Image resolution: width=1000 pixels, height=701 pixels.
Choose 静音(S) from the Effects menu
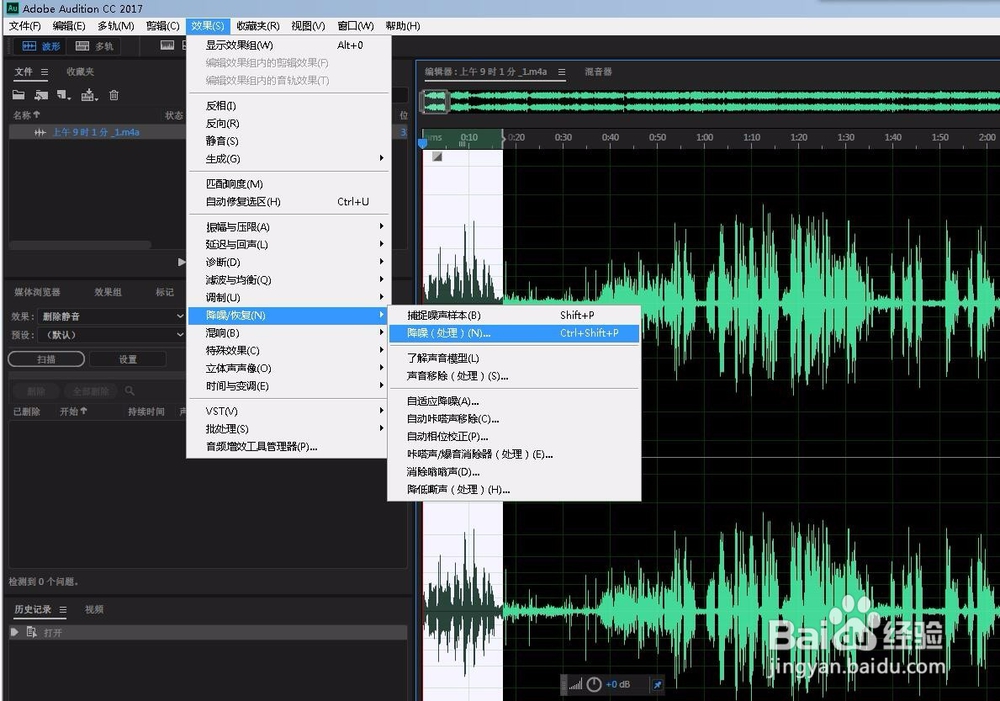tap(288, 141)
